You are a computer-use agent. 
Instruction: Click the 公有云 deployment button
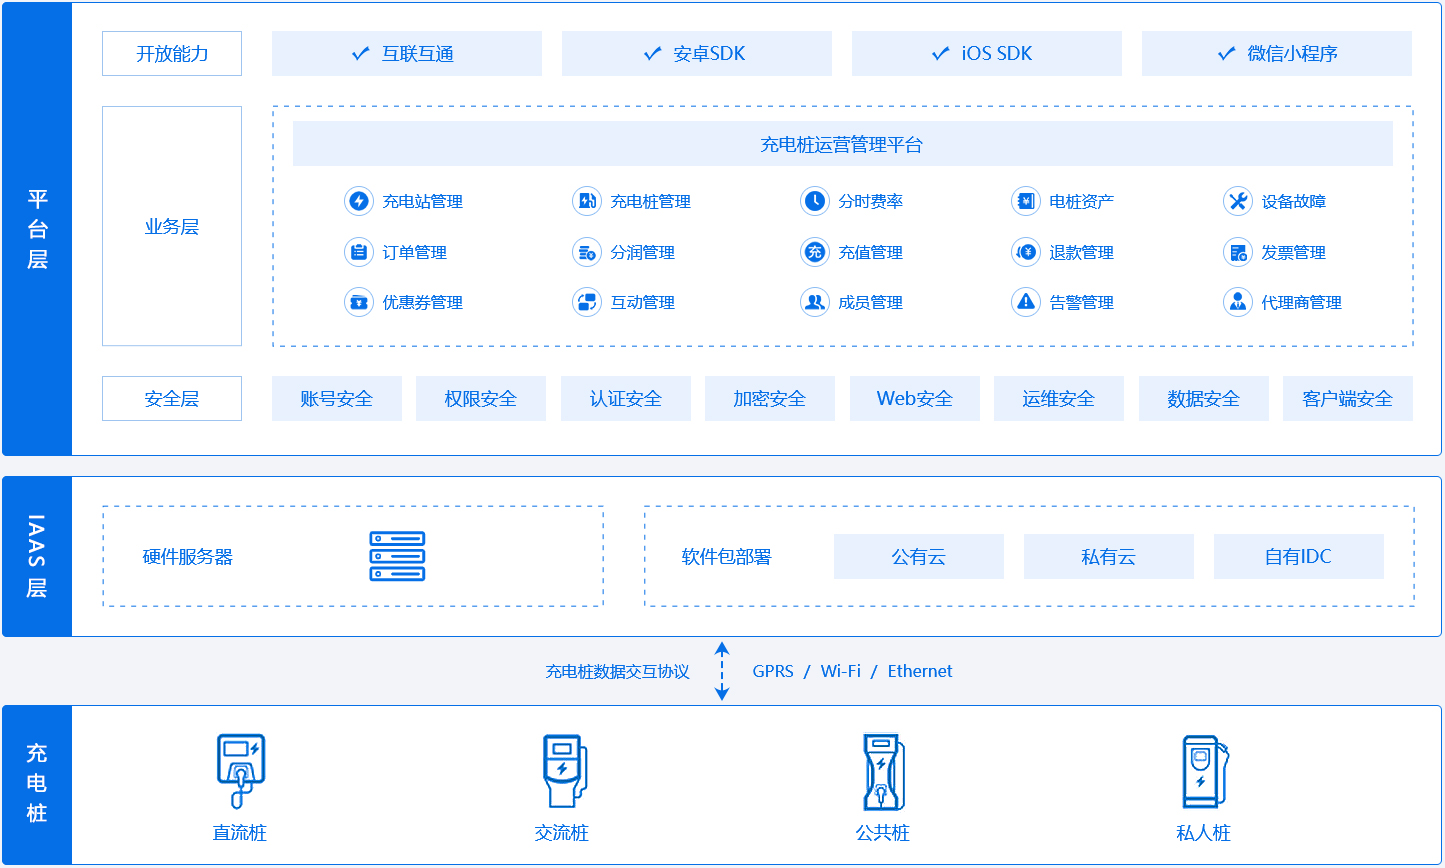(x=918, y=556)
